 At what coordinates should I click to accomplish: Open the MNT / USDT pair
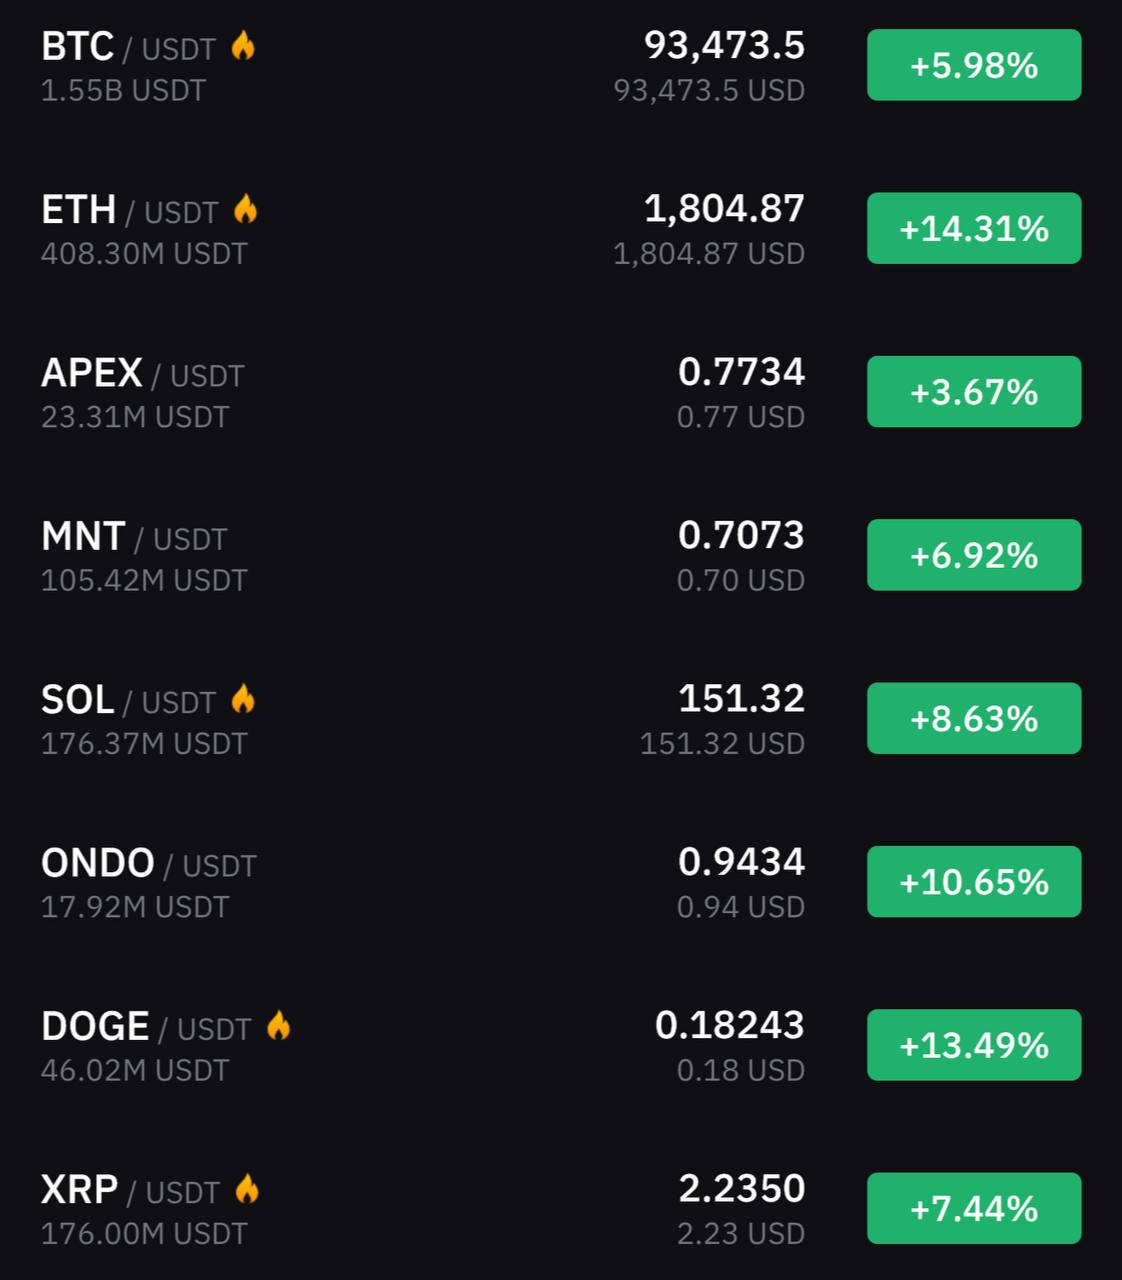[134, 537]
